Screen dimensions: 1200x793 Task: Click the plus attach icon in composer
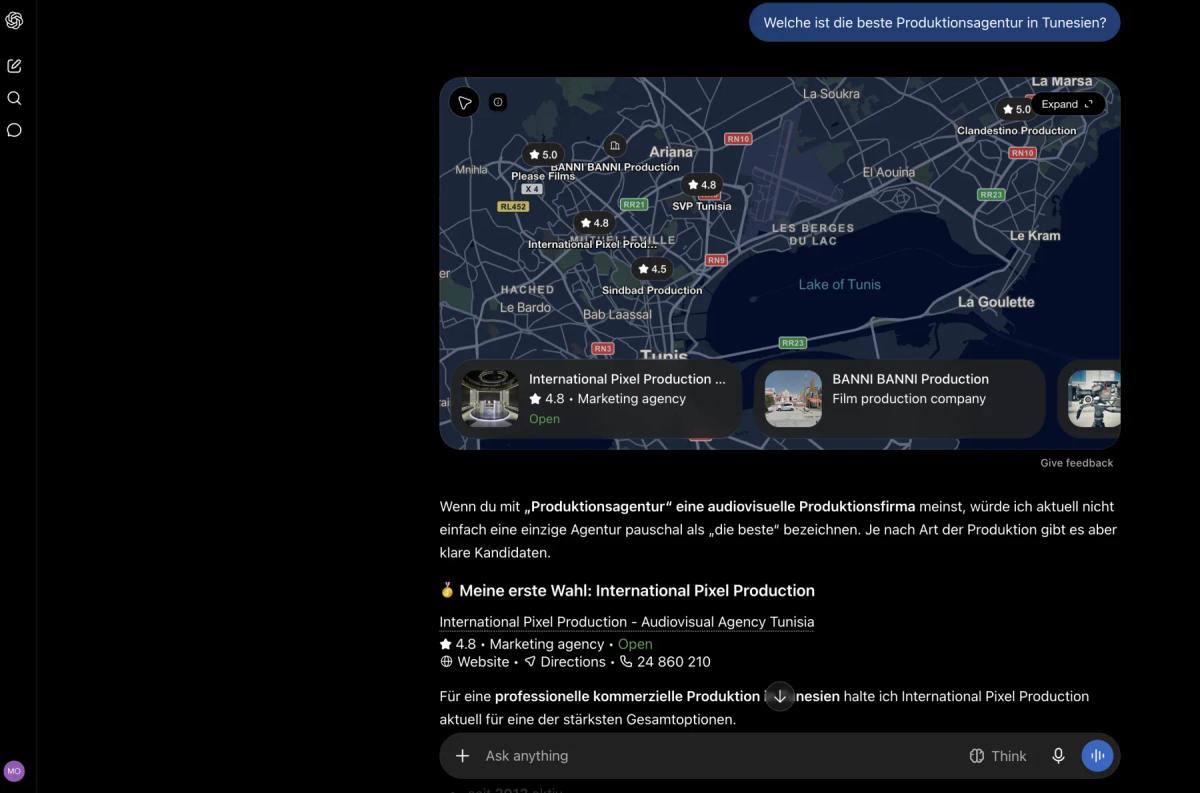click(x=463, y=756)
